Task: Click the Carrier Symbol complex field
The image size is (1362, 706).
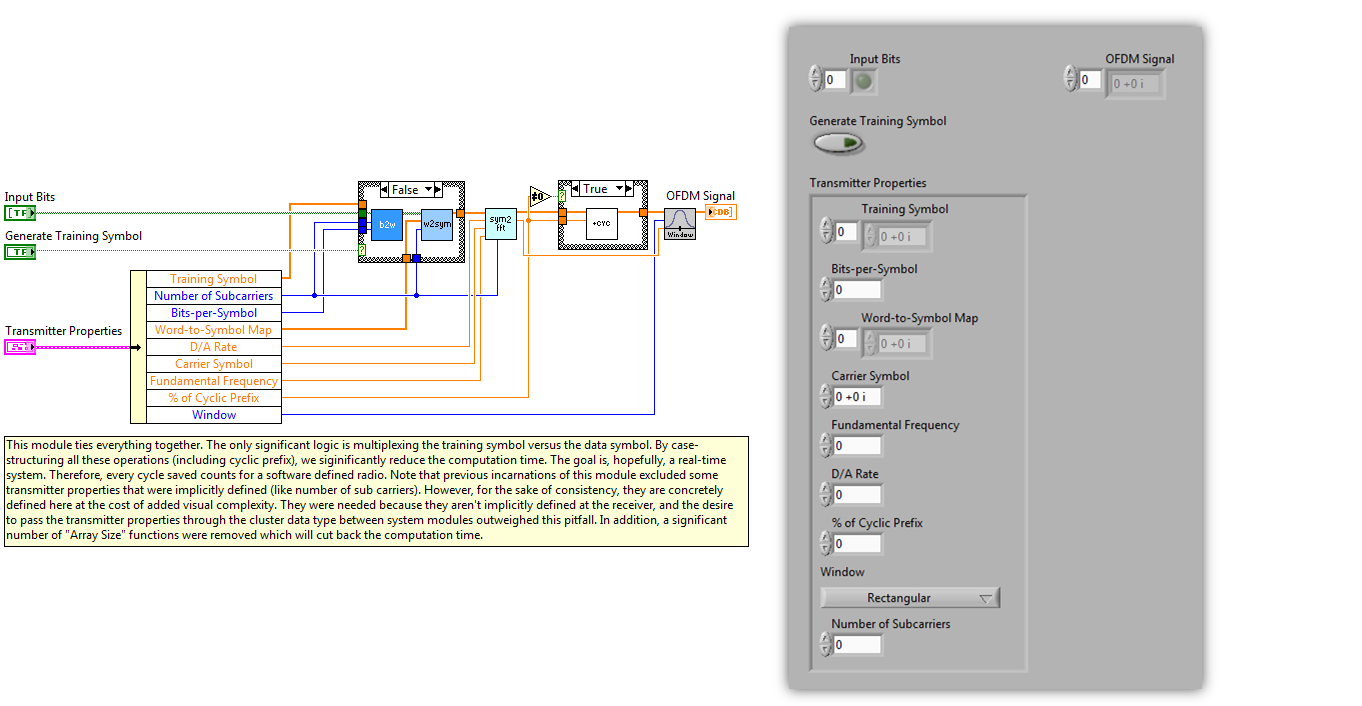Action: (x=857, y=397)
